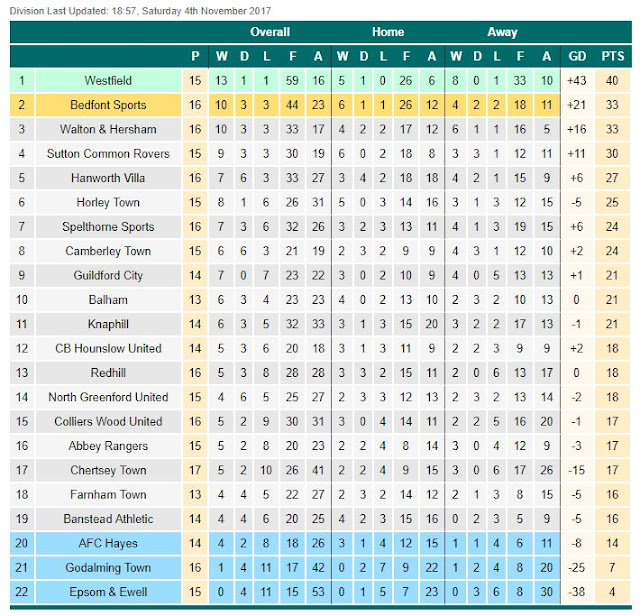Click Chertsey Town team name
Viewport: 640px width, 616px height.
[x=108, y=470]
